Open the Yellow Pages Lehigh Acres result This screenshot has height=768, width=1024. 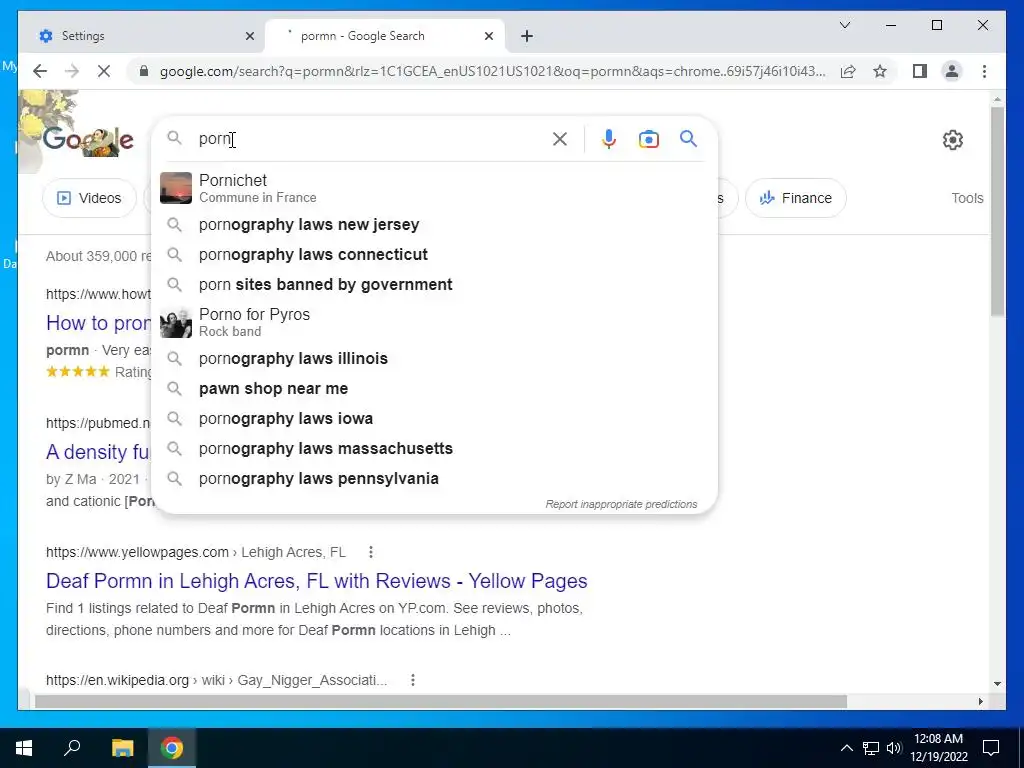click(317, 581)
